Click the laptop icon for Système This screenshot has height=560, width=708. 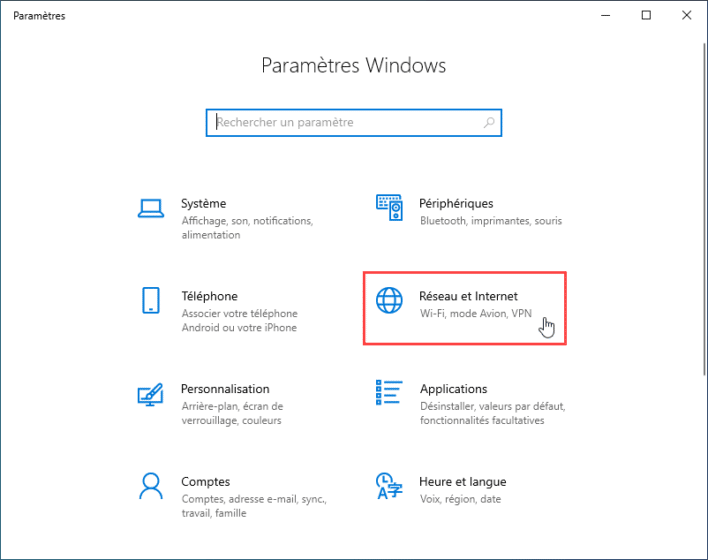click(x=151, y=208)
